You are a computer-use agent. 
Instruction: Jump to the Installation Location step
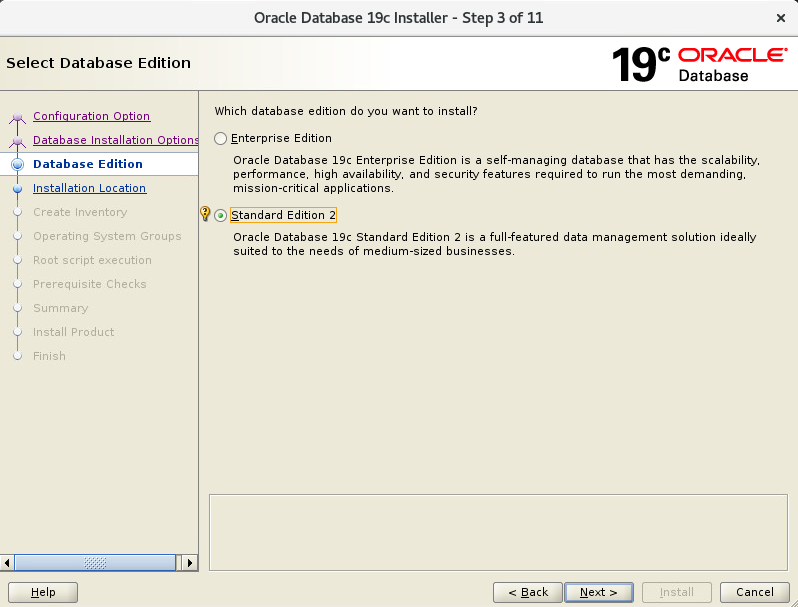pyautogui.click(x=90, y=188)
